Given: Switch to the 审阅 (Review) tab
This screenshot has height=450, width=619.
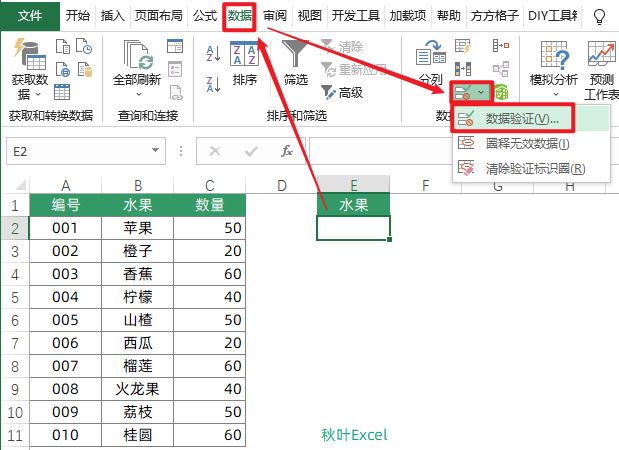Looking at the screenshot, I should 275,16.
